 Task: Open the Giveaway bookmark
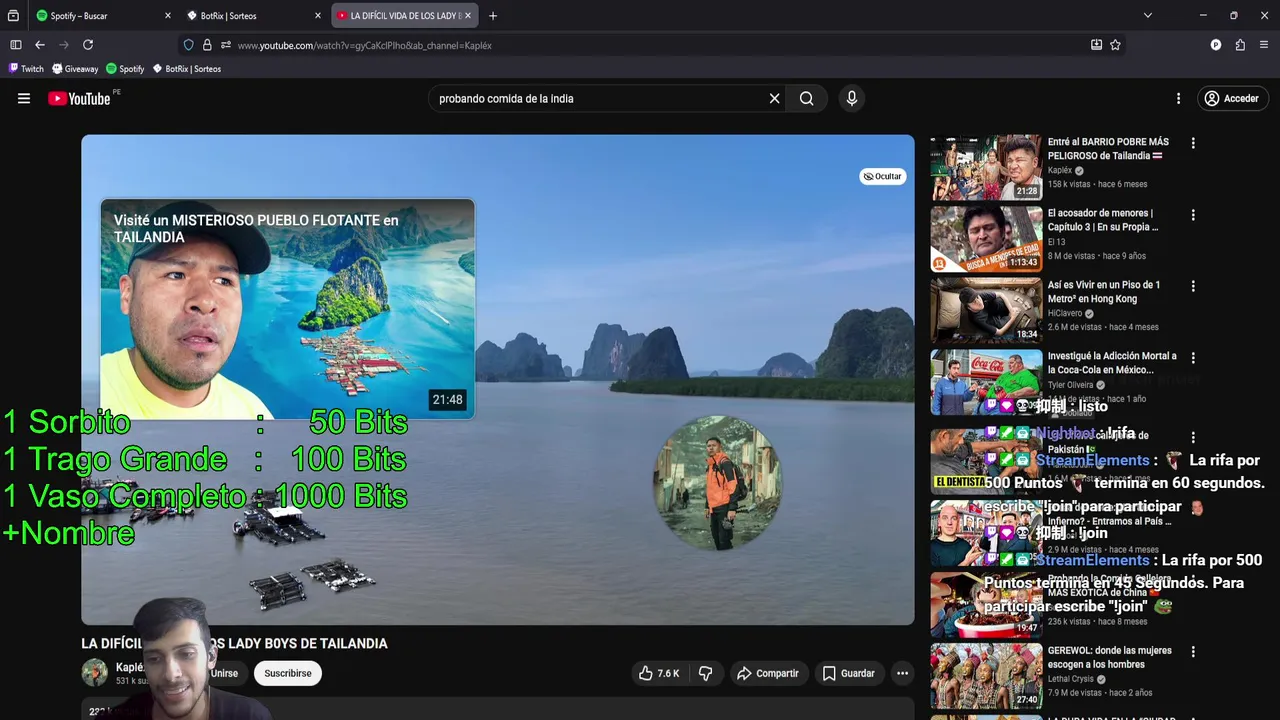pos(75,69)
